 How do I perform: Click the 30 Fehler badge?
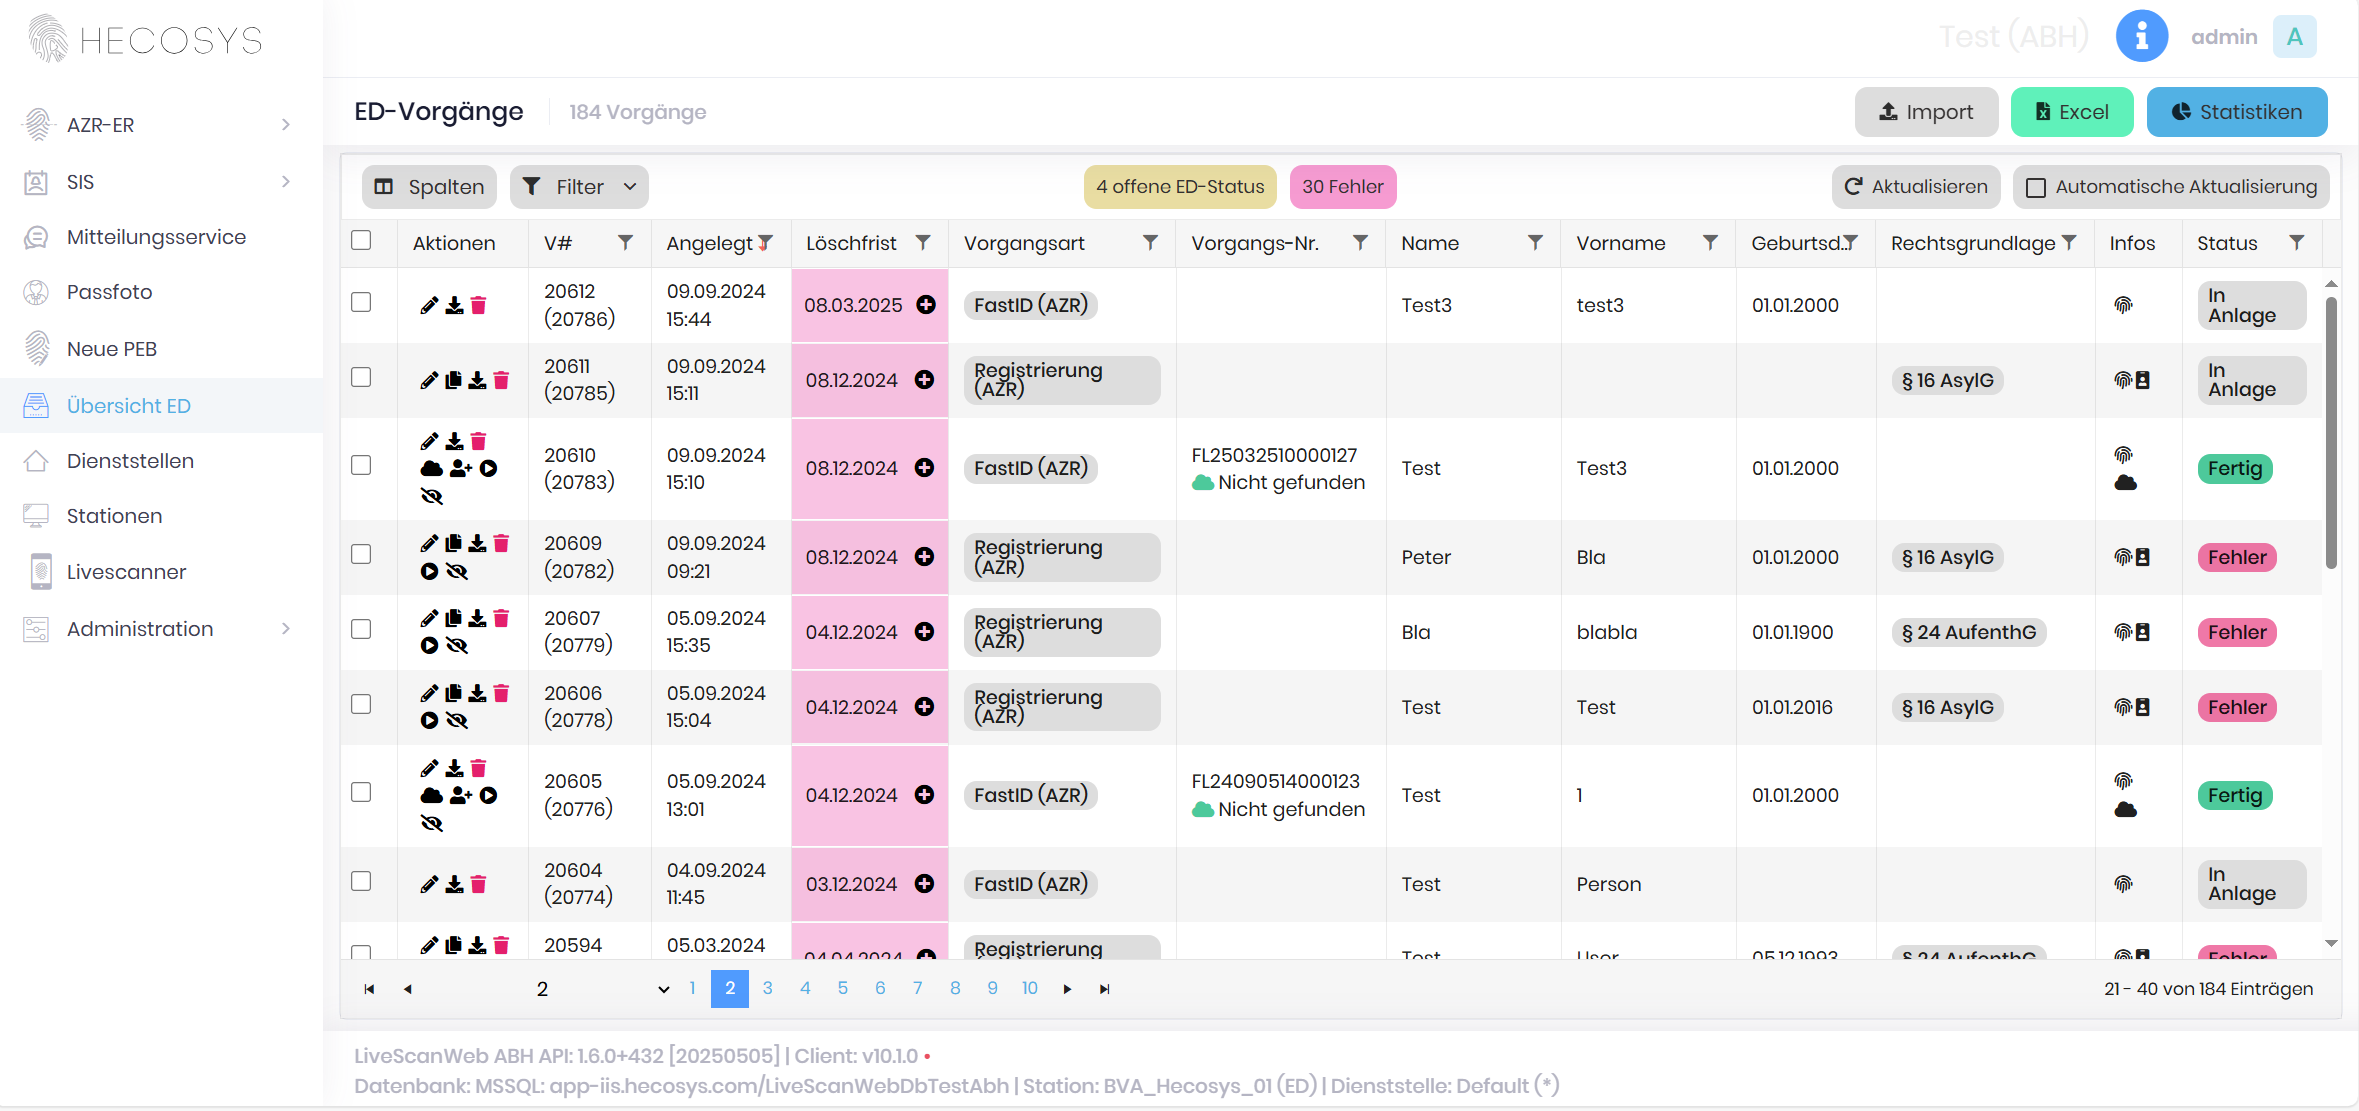1342,187
